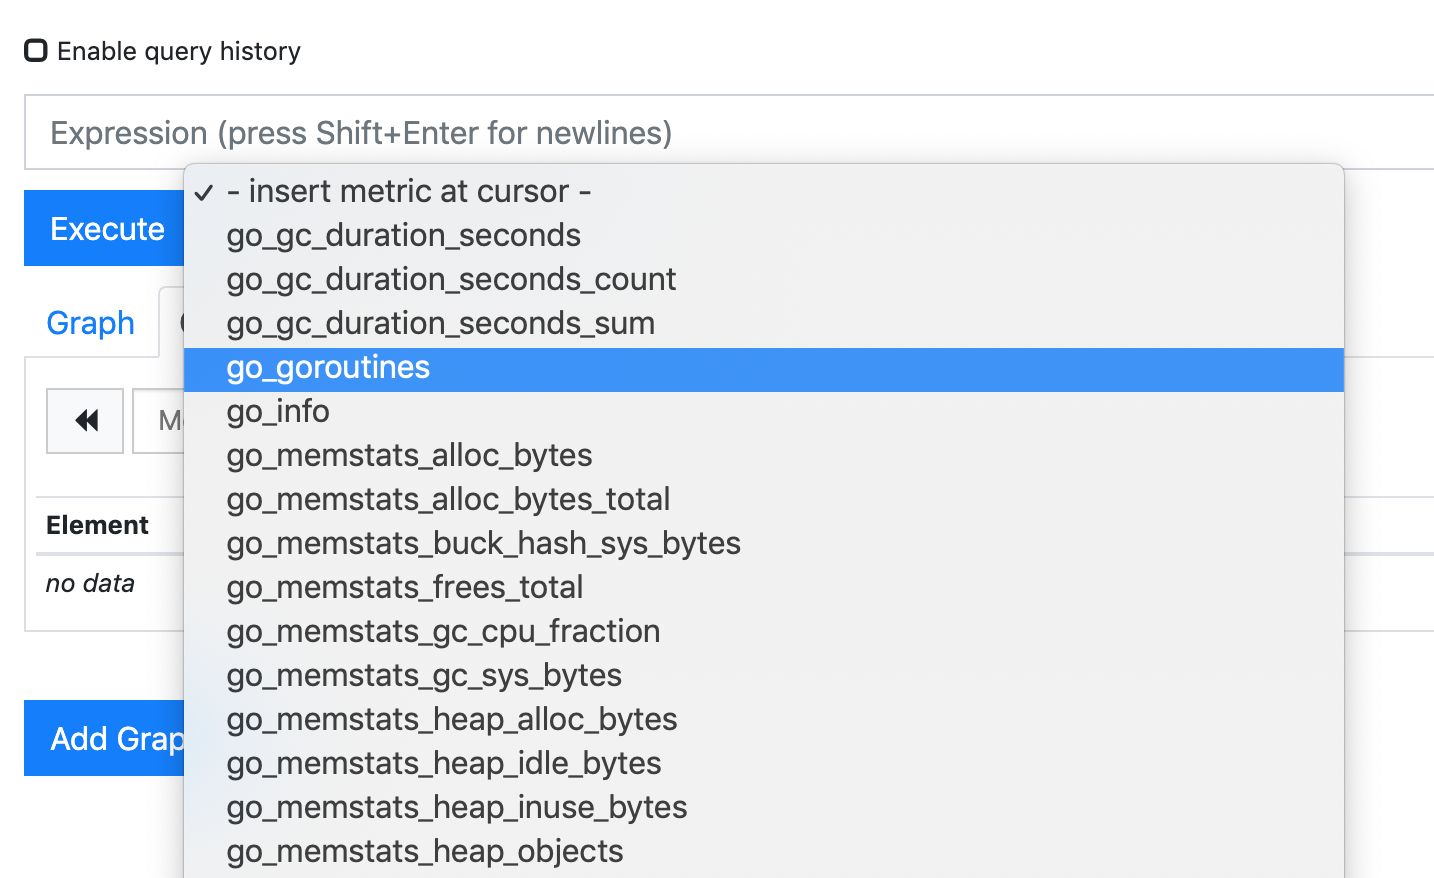Image resolution: width=1434 pixels, height=878 pixels.
Task: Choose the go_memstats_heap_alloc_bytes metric
Action: pos(452,719)
